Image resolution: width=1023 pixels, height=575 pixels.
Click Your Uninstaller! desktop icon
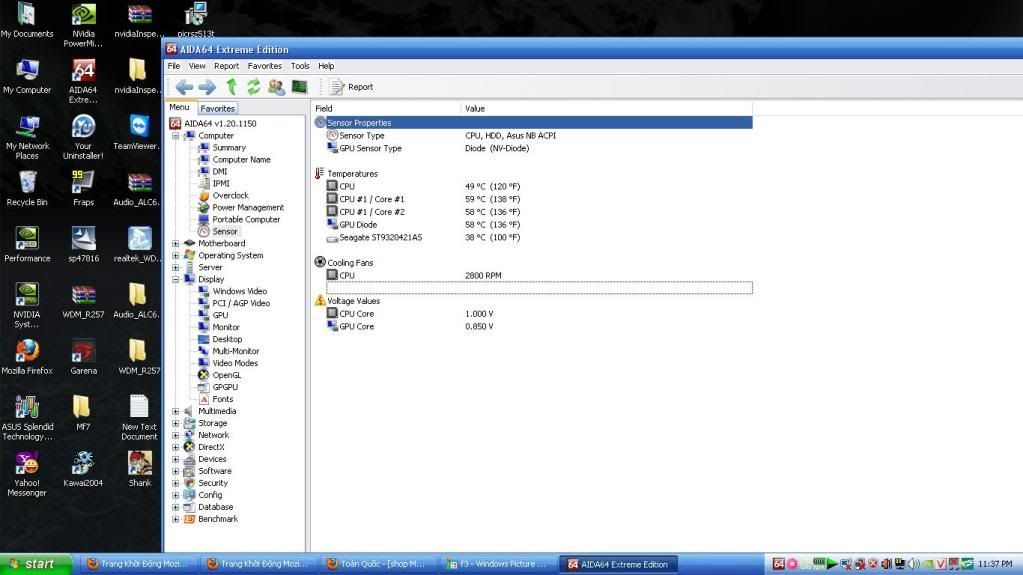pos(83,138)
